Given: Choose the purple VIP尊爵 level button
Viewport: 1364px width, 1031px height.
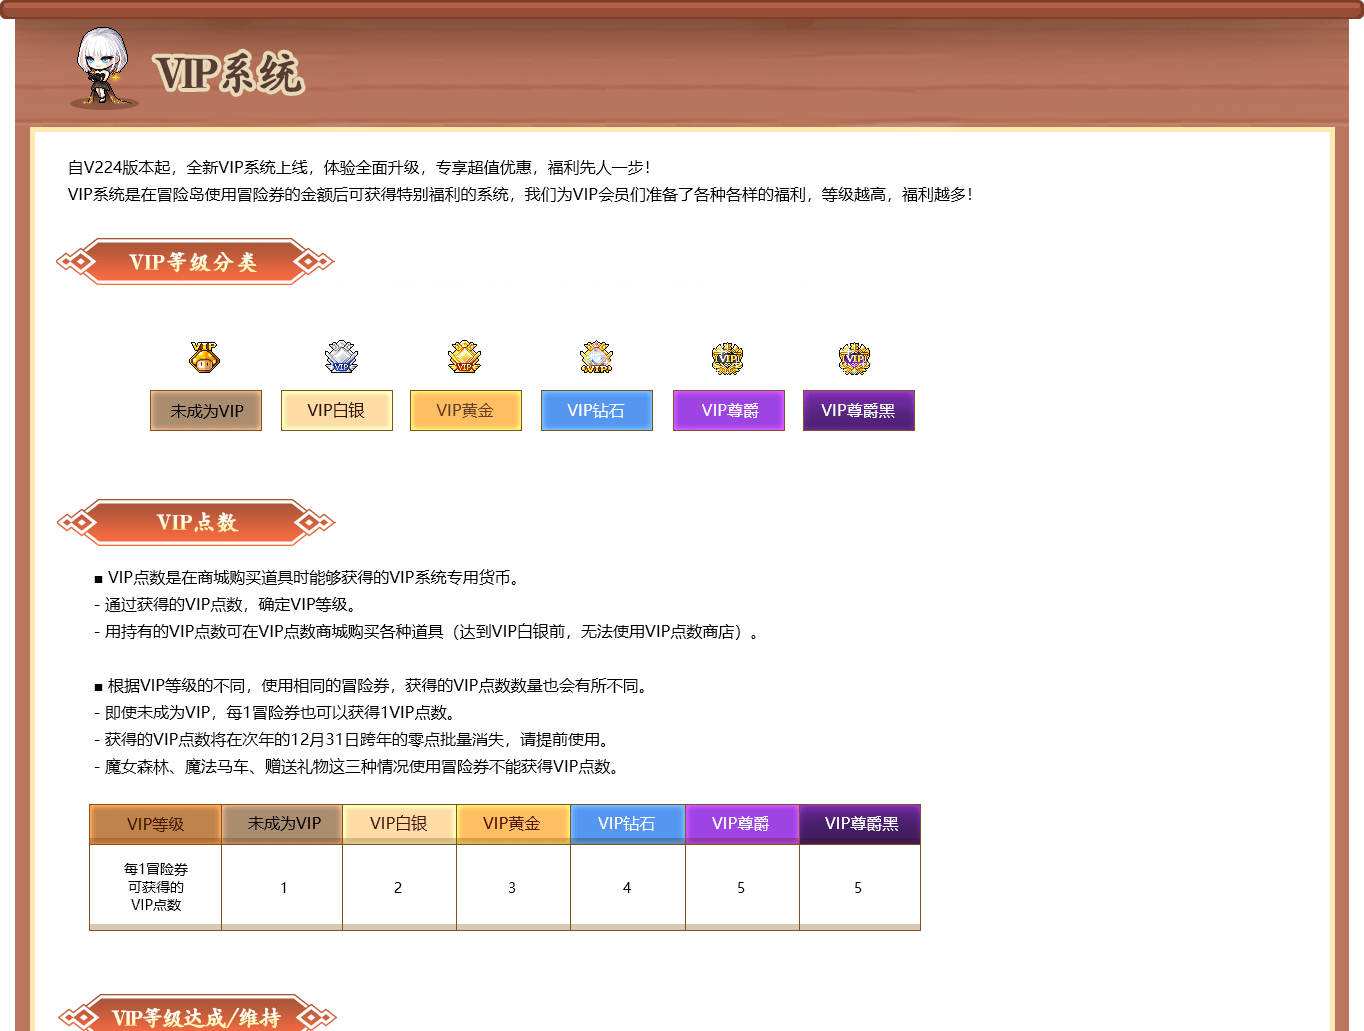Looking at the screenshot, I should (729, 411).
